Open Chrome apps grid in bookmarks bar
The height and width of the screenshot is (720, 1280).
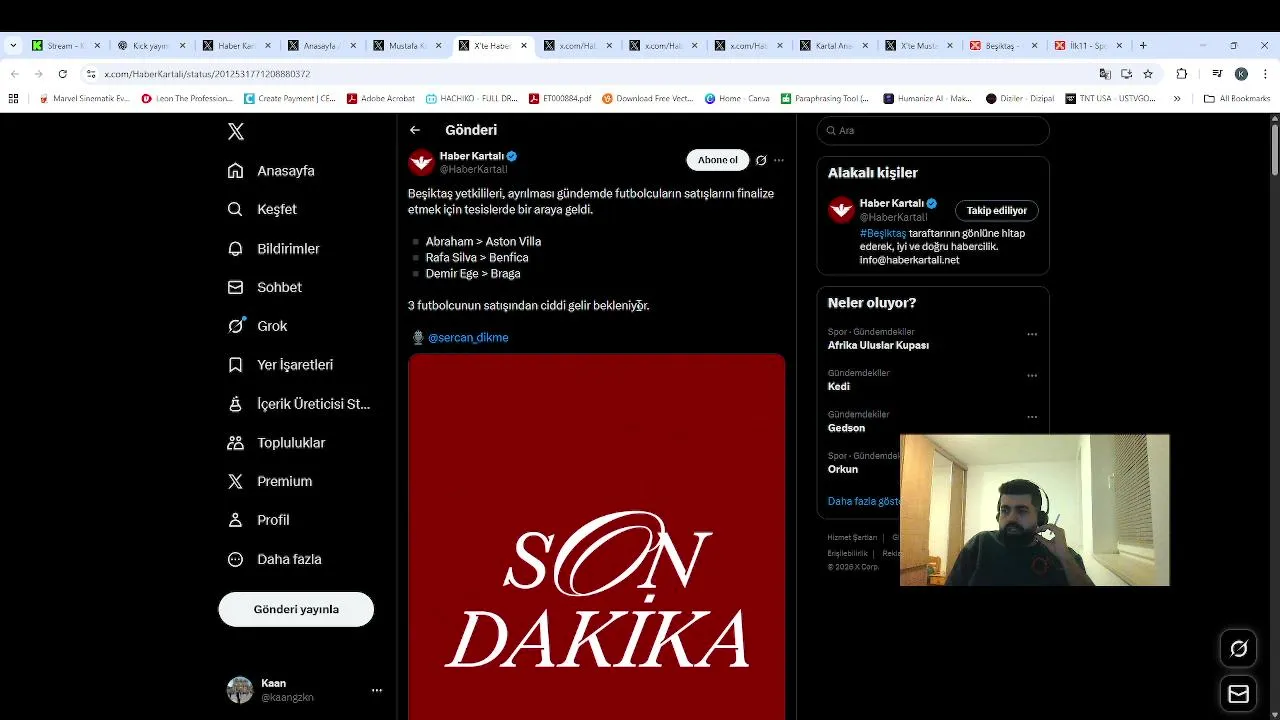point(13,98)
